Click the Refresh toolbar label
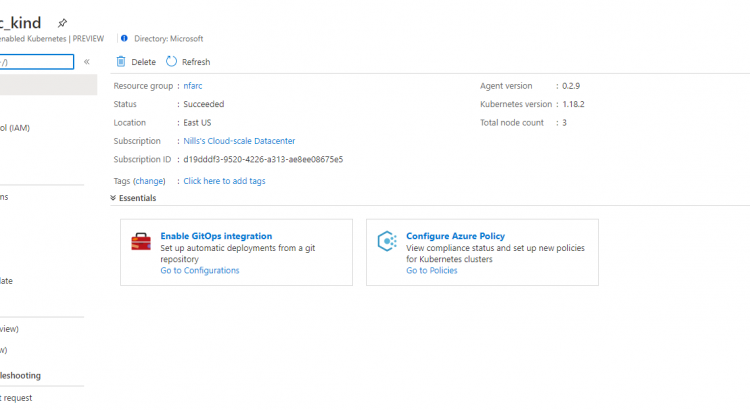 (x=196, y=62)
